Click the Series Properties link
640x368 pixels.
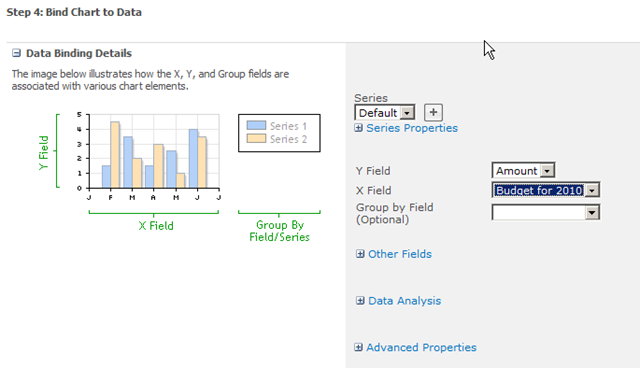click(x=412, y=128)
